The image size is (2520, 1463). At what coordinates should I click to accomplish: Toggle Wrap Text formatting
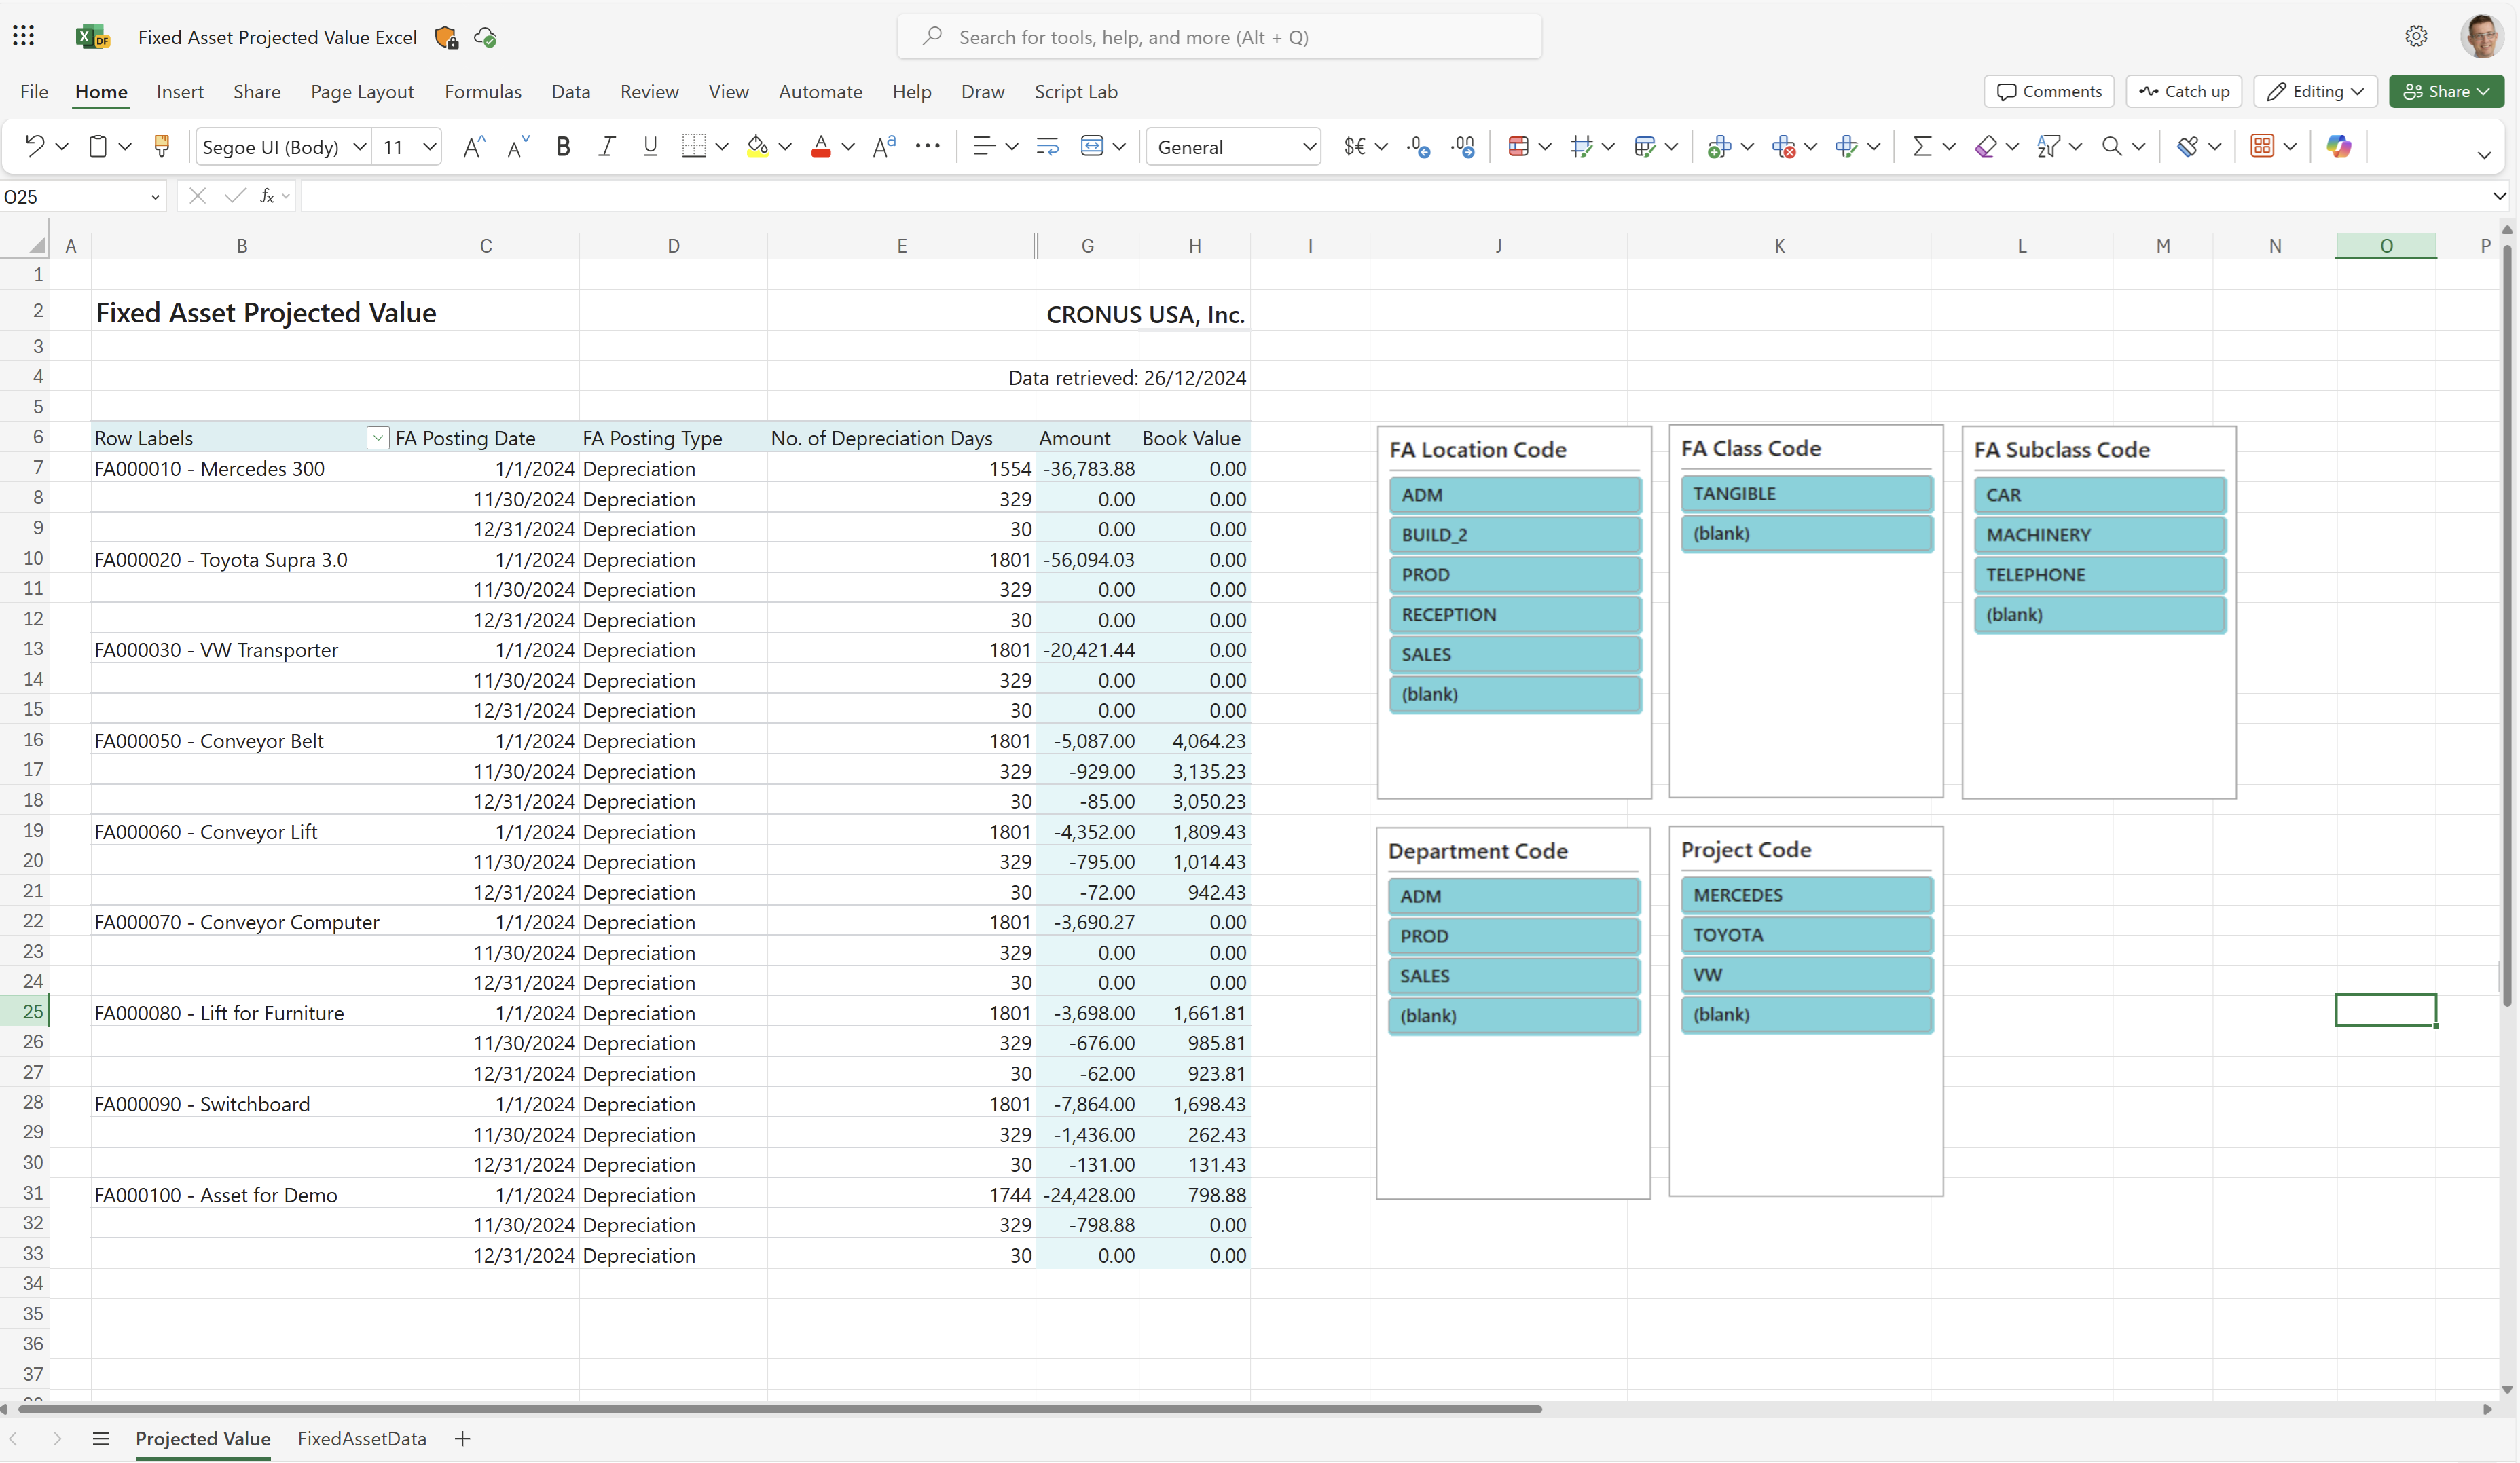[x=1046, y=146]
